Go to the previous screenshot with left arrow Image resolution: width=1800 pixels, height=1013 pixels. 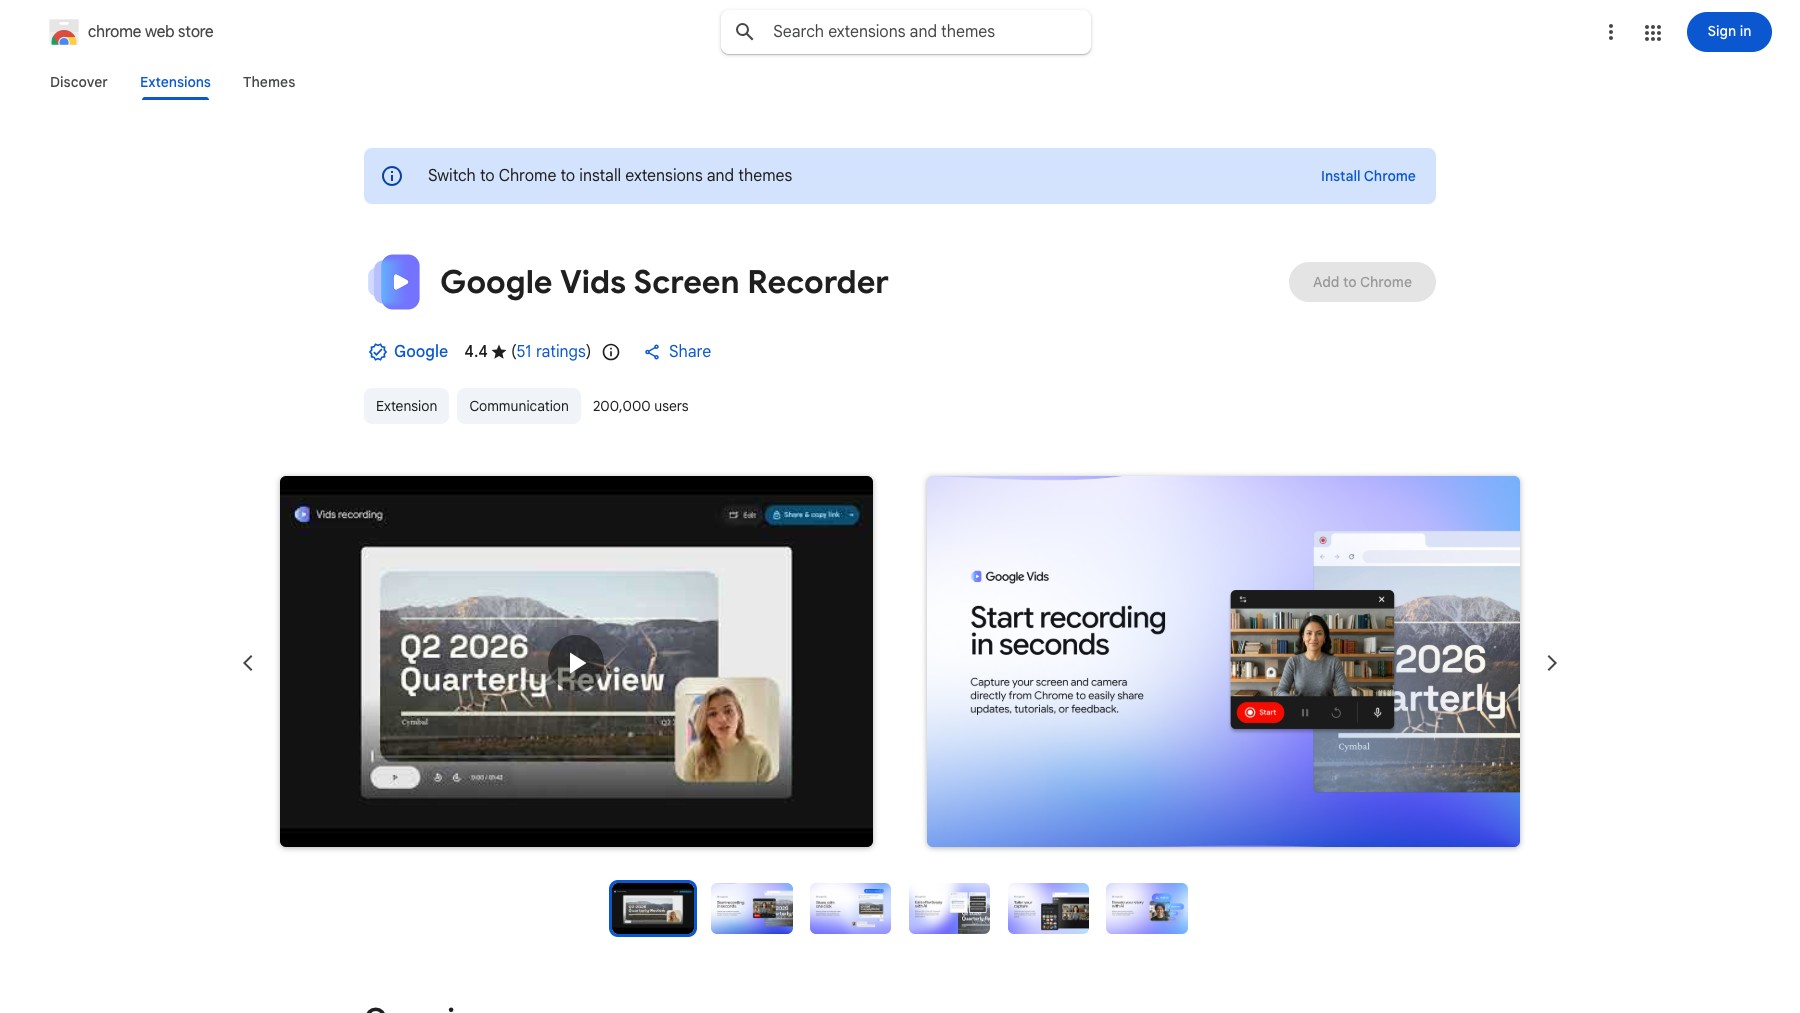tap(248, 663)
